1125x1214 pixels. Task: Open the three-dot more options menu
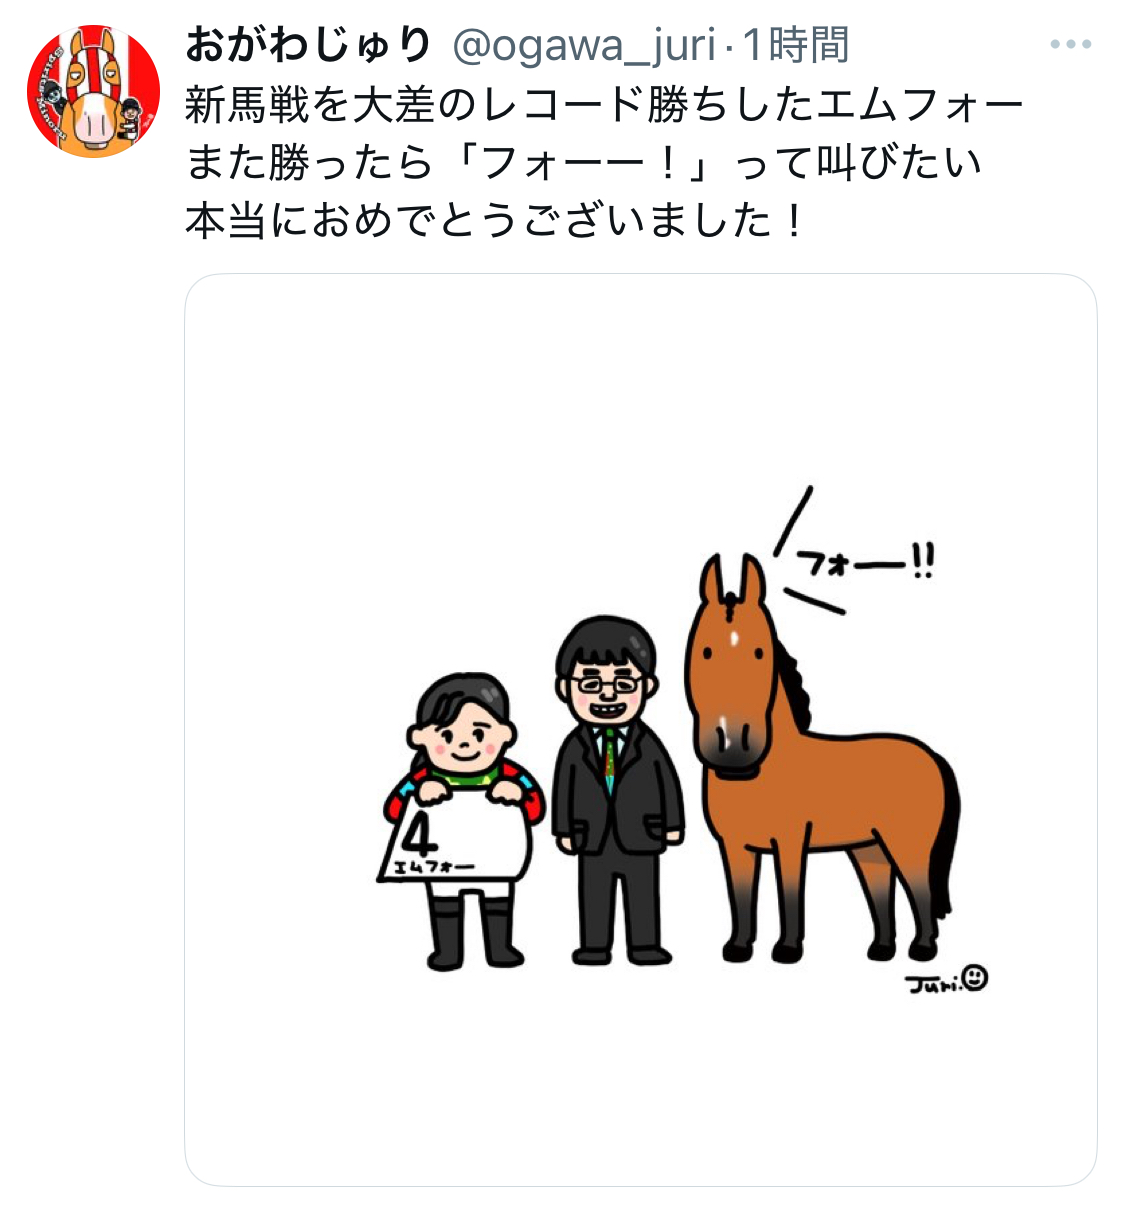tap(1070, 45)
